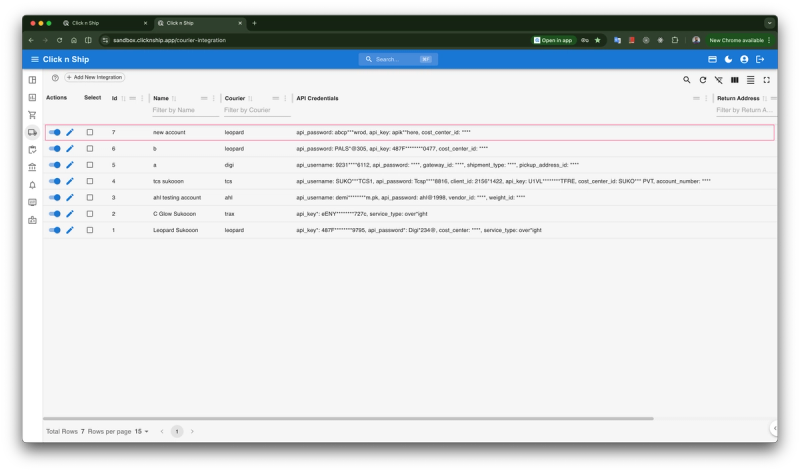
Task: Switch to the first Click n Ship tab
Action: click(105, 23)
